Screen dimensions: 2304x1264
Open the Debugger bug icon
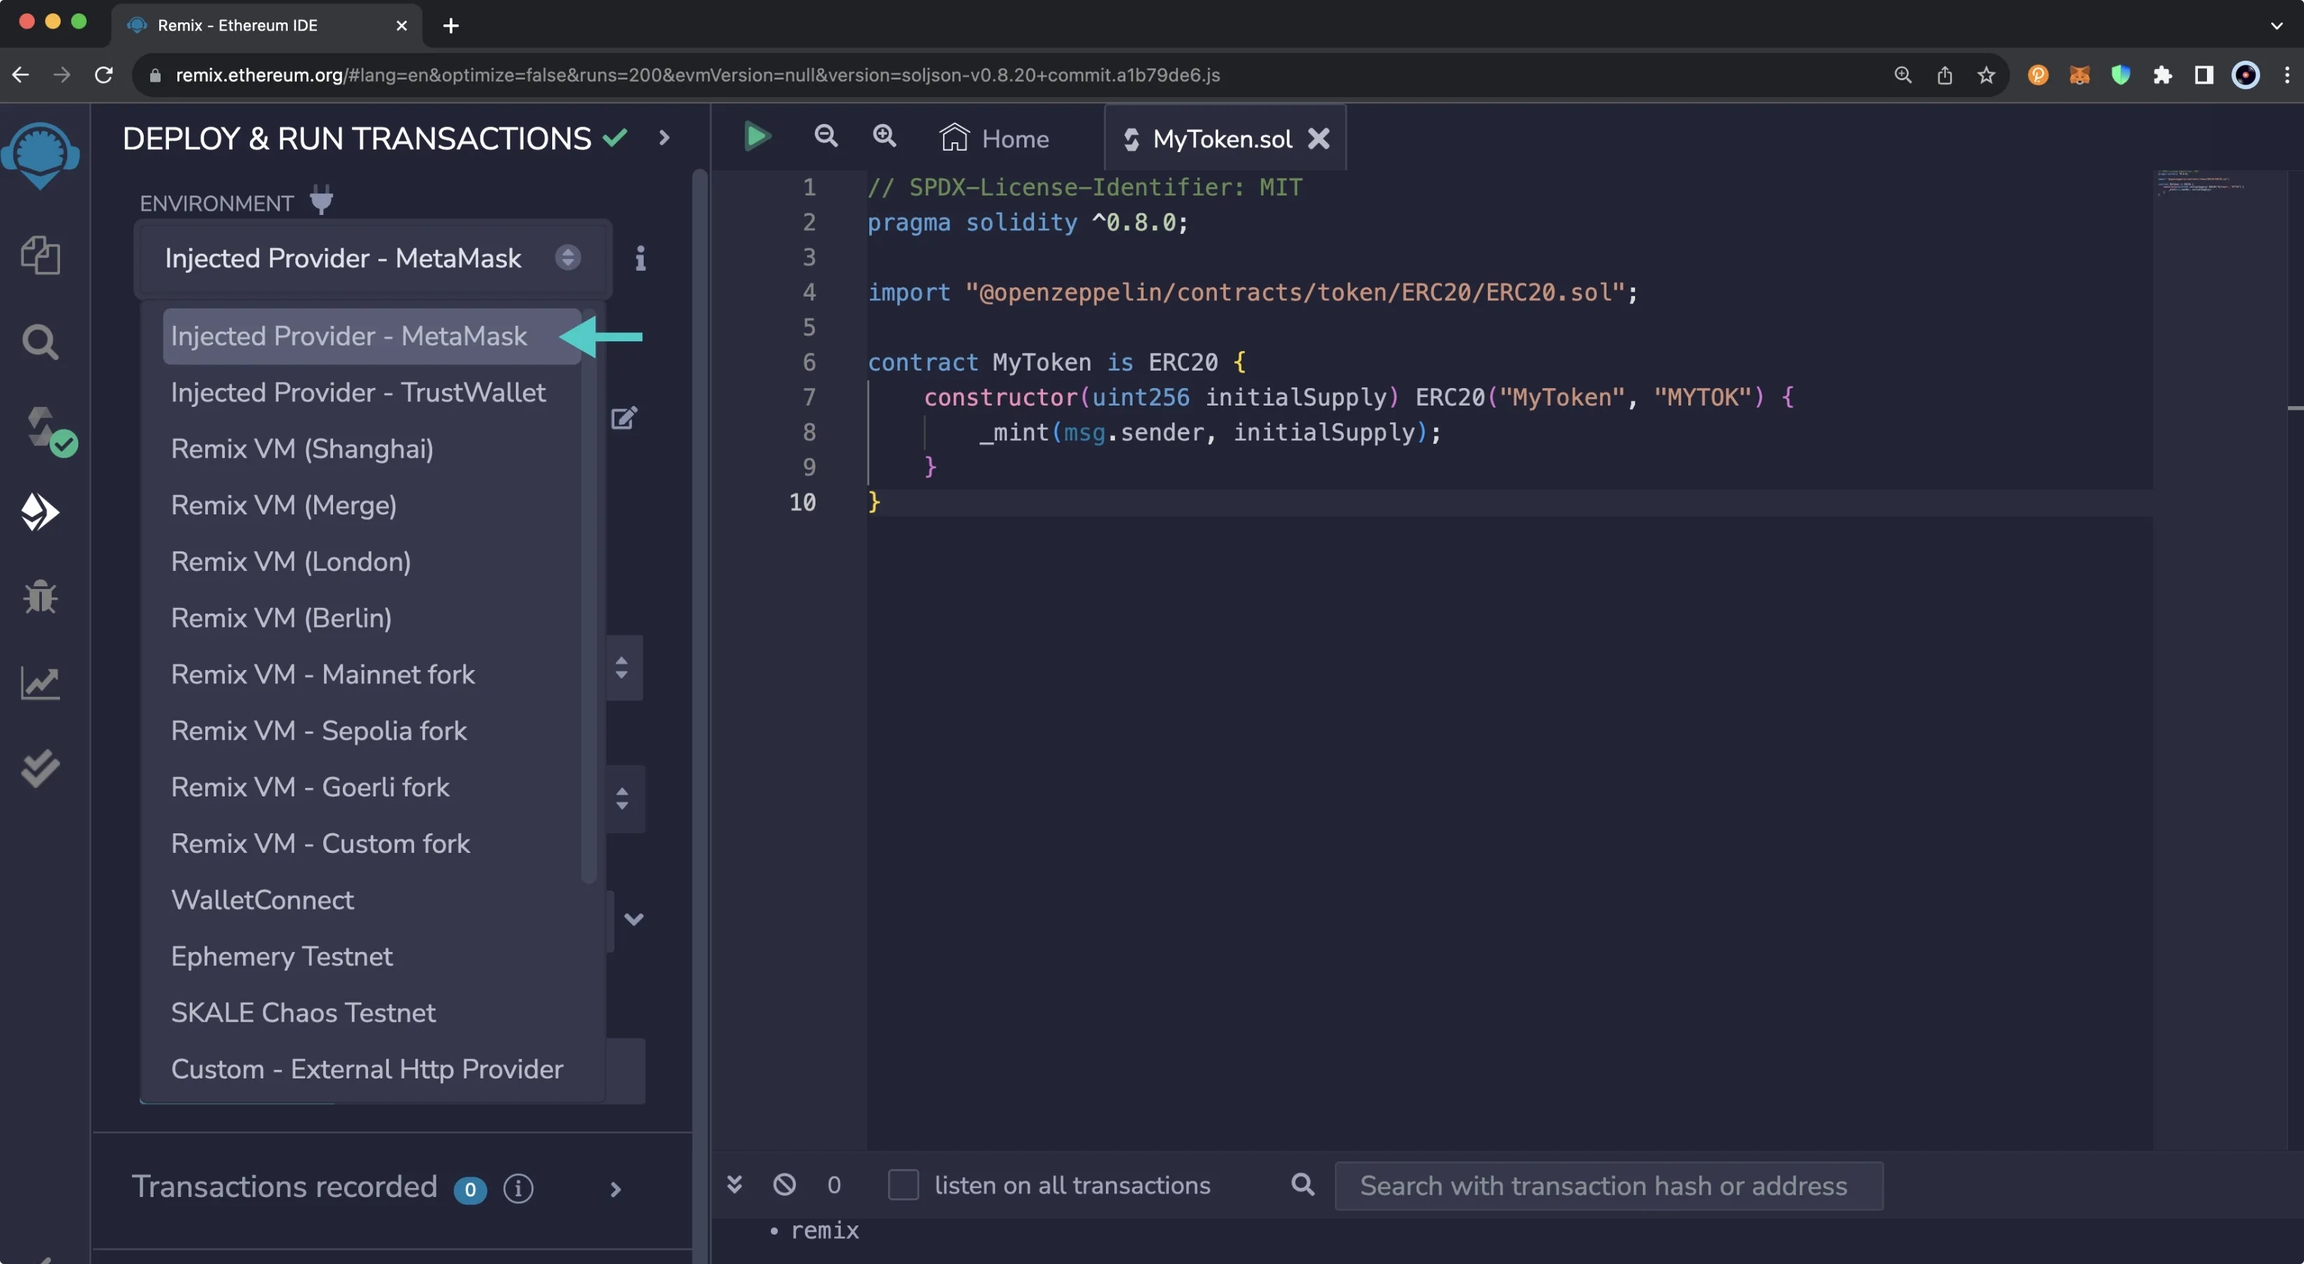[40, 597]
